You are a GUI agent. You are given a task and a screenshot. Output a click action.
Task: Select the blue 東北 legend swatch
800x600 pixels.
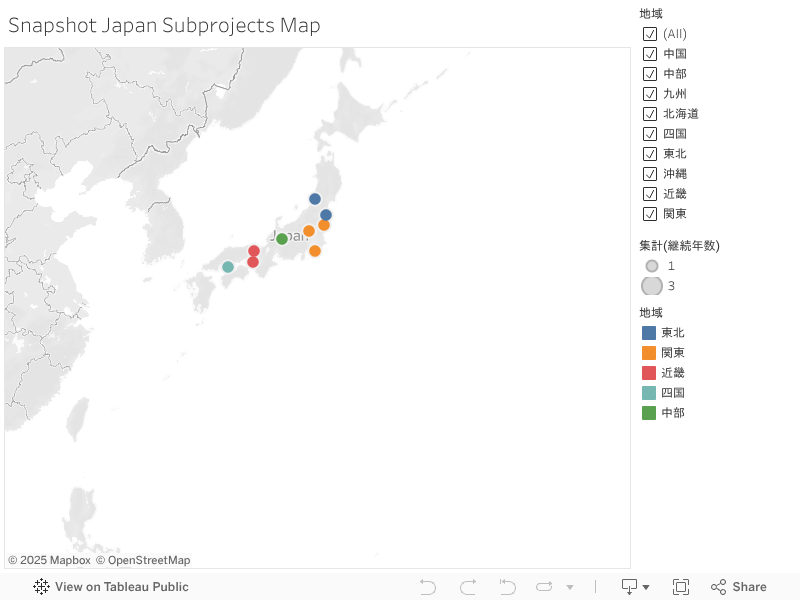(x=648, y=333)
